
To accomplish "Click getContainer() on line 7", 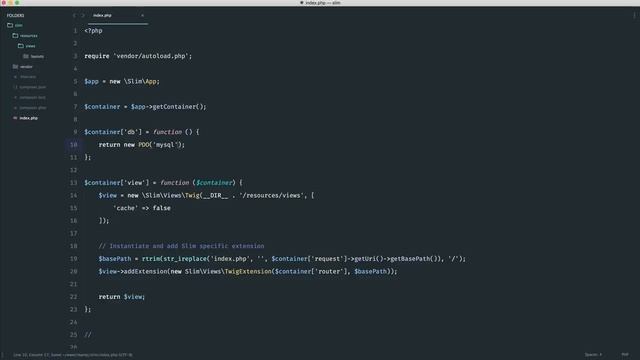I will [x=178, y=107].
